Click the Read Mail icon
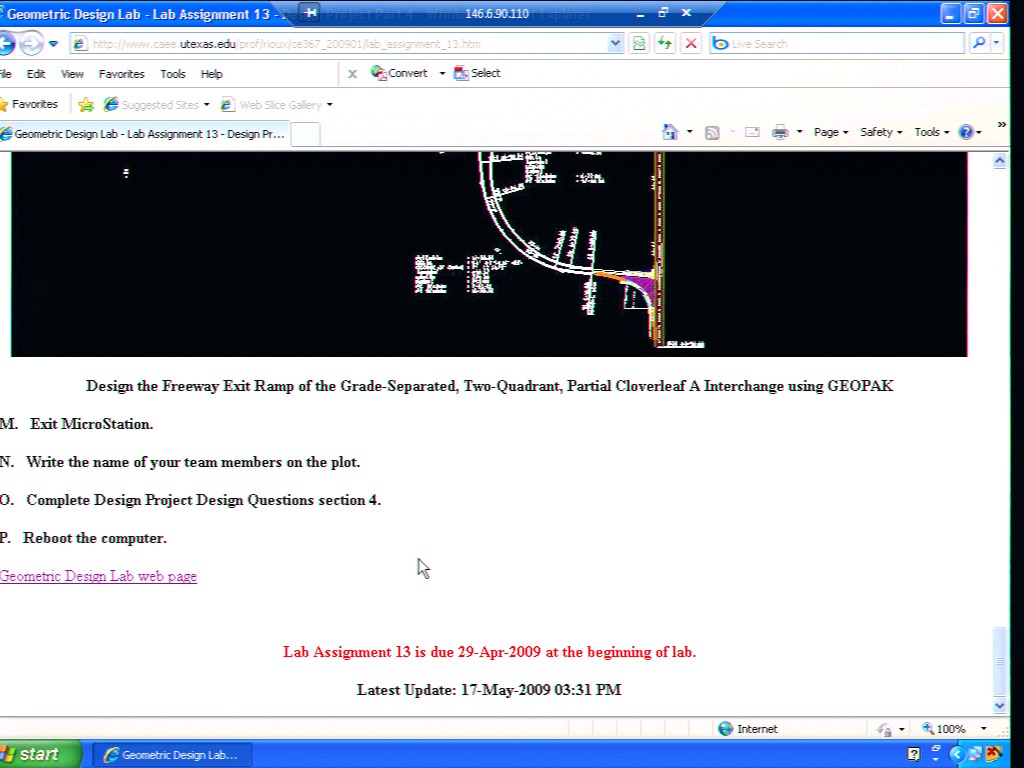The image size is (1024, 768). coord(752,132)
